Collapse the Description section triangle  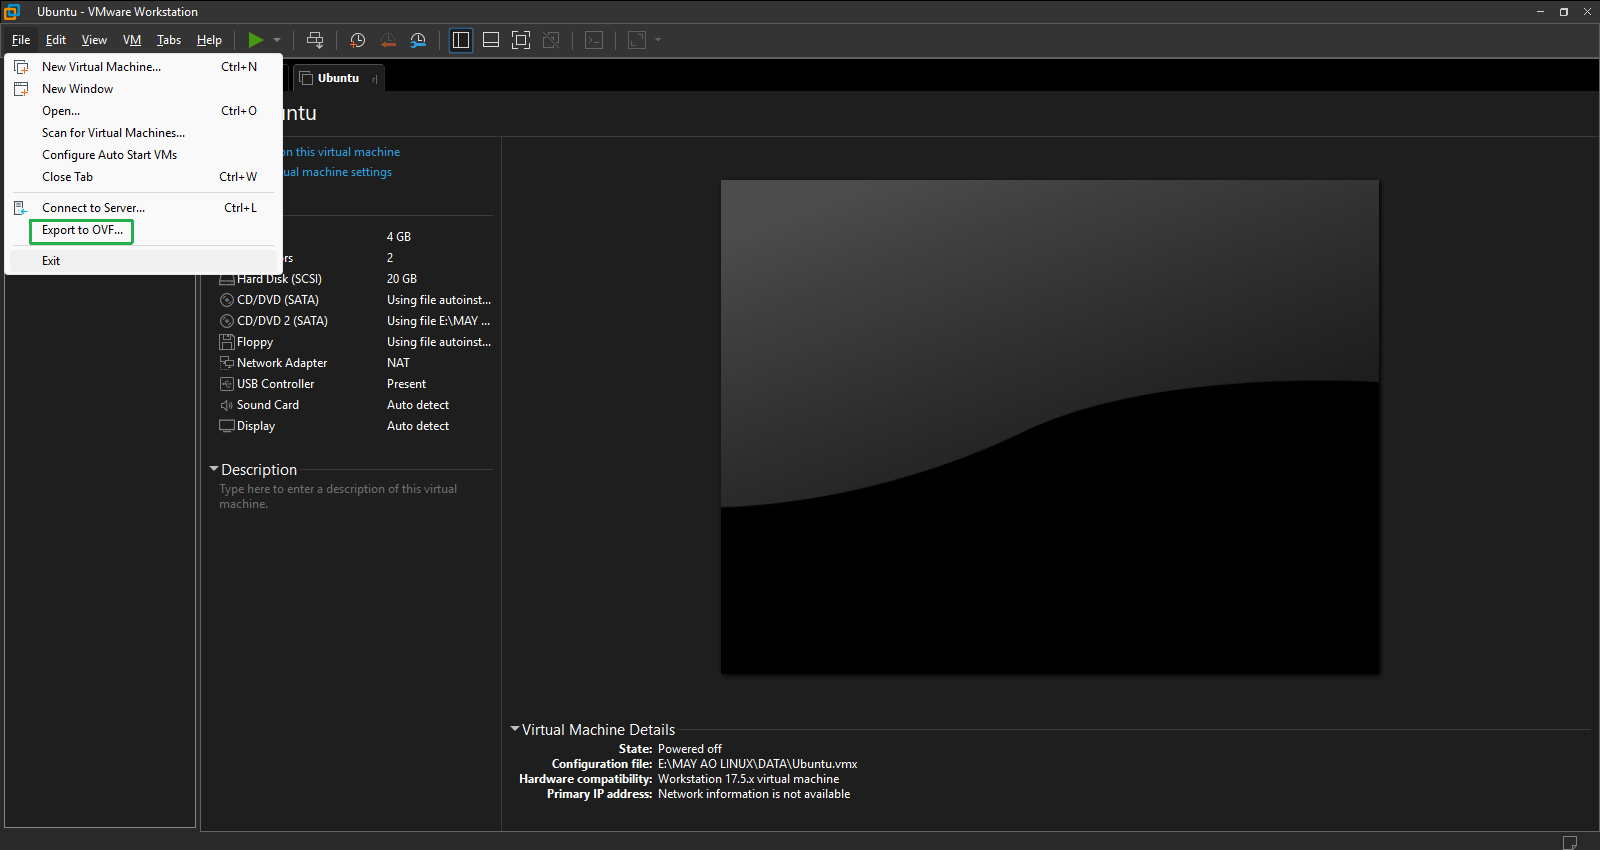214,469
